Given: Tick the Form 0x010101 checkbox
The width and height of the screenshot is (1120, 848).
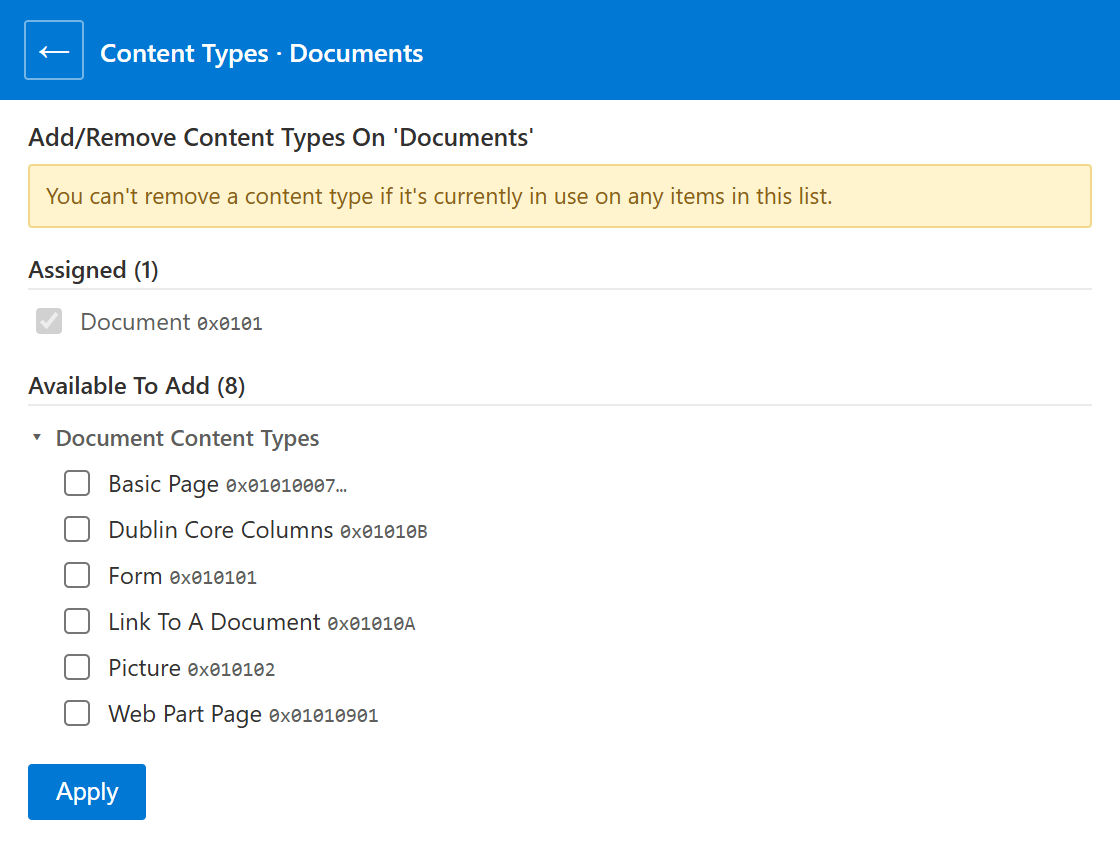Looking at the screenshot, I should [x=77, y=575].
